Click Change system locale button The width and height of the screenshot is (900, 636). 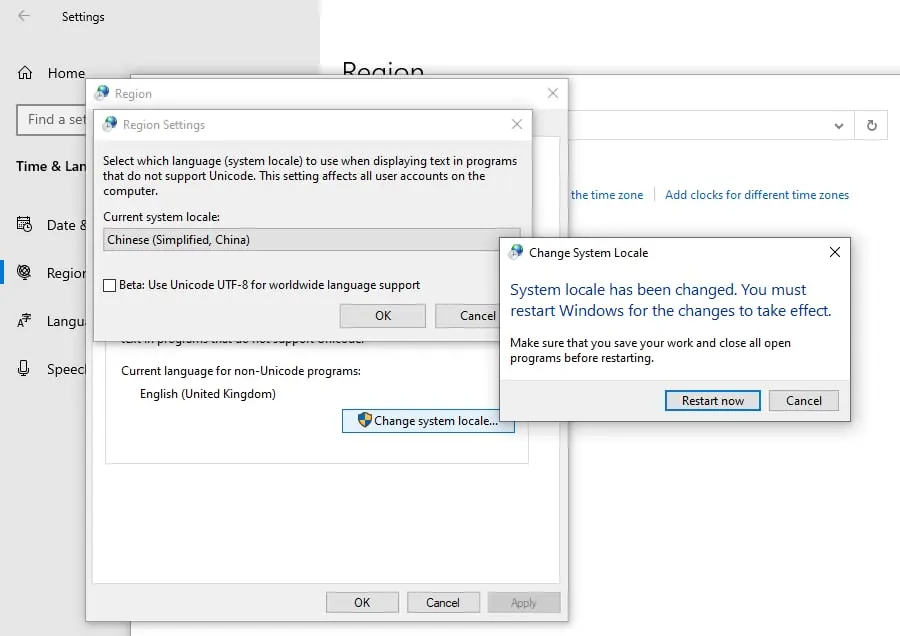[x=428, y=421]
